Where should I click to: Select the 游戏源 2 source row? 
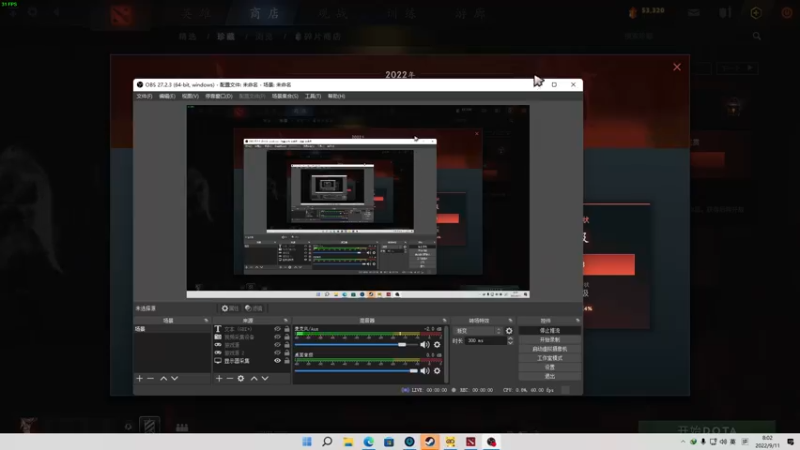tap(252, 353)
